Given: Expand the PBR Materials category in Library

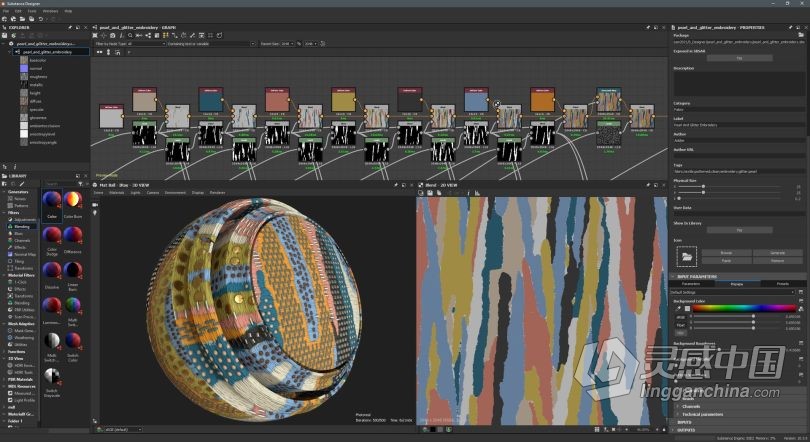Looking at the screenshot, I should 4,380.
